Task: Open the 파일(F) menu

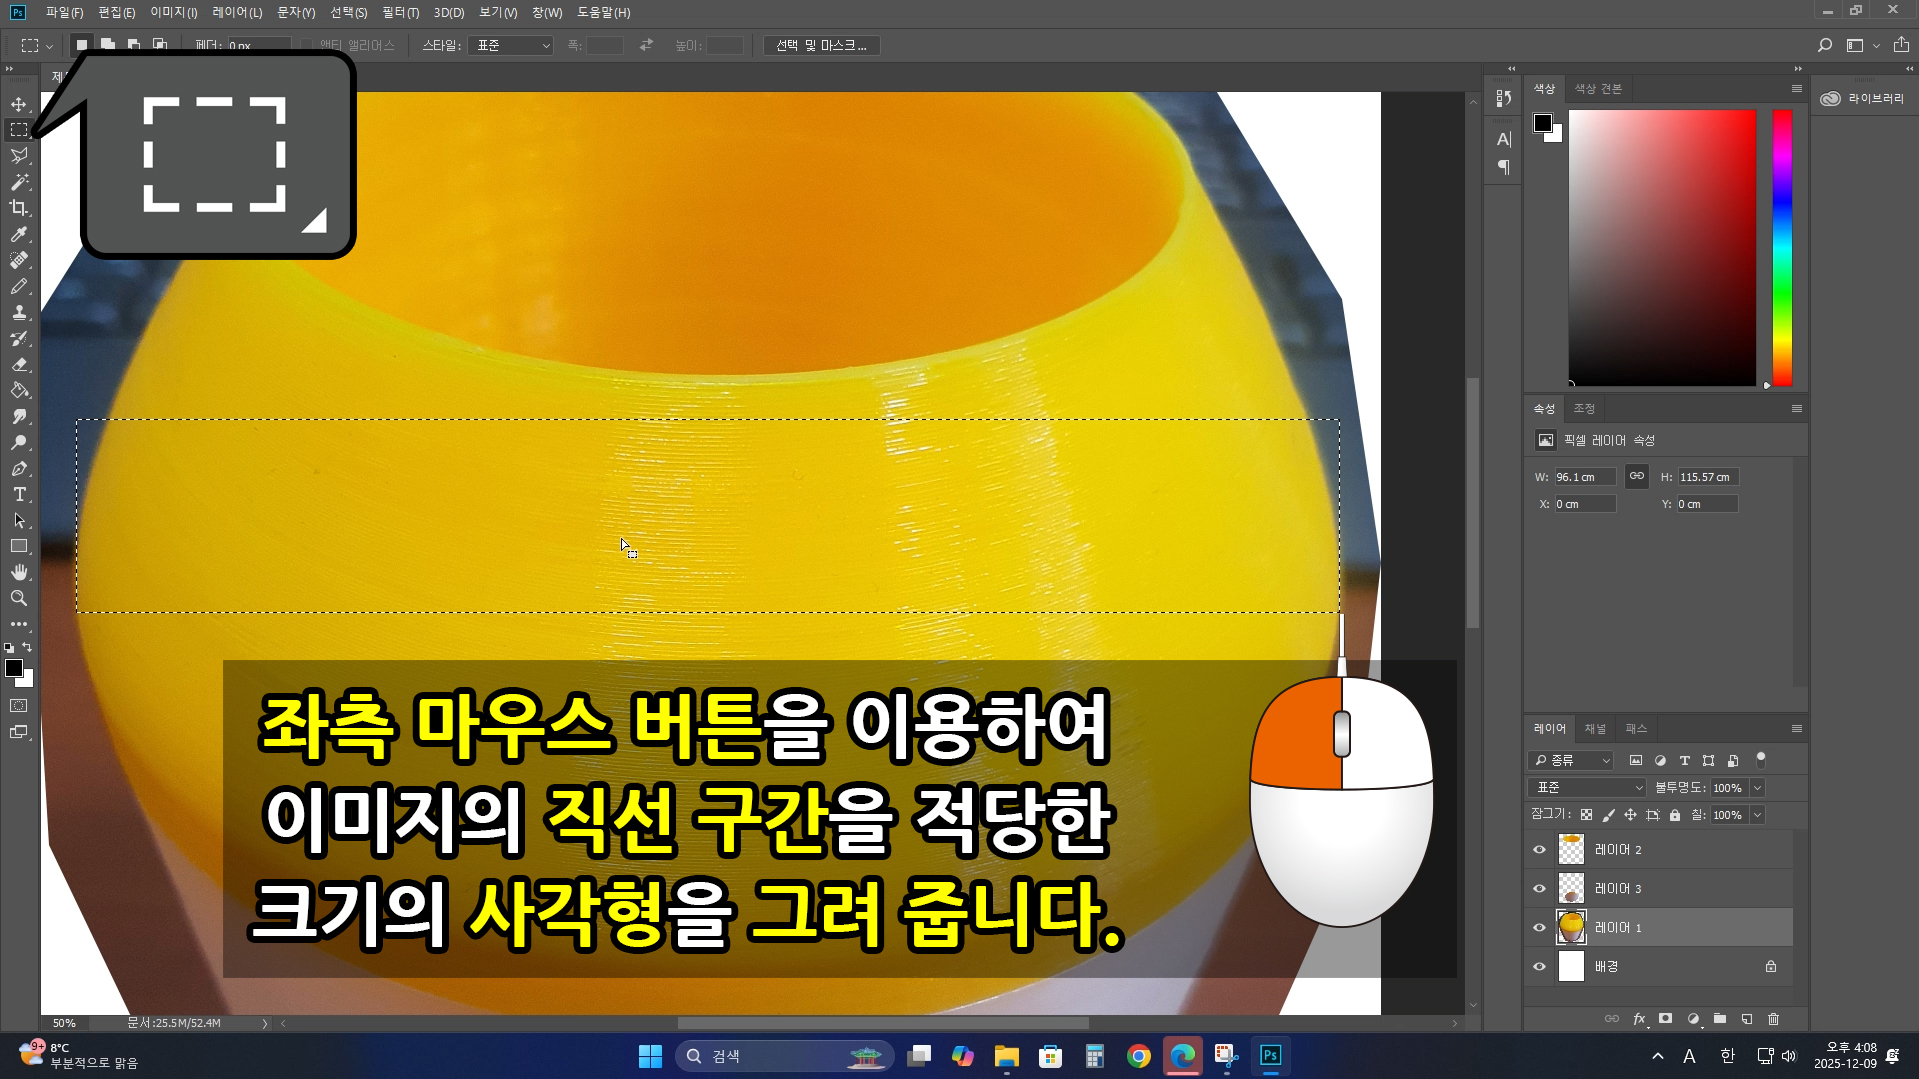Action: point(64,12)
